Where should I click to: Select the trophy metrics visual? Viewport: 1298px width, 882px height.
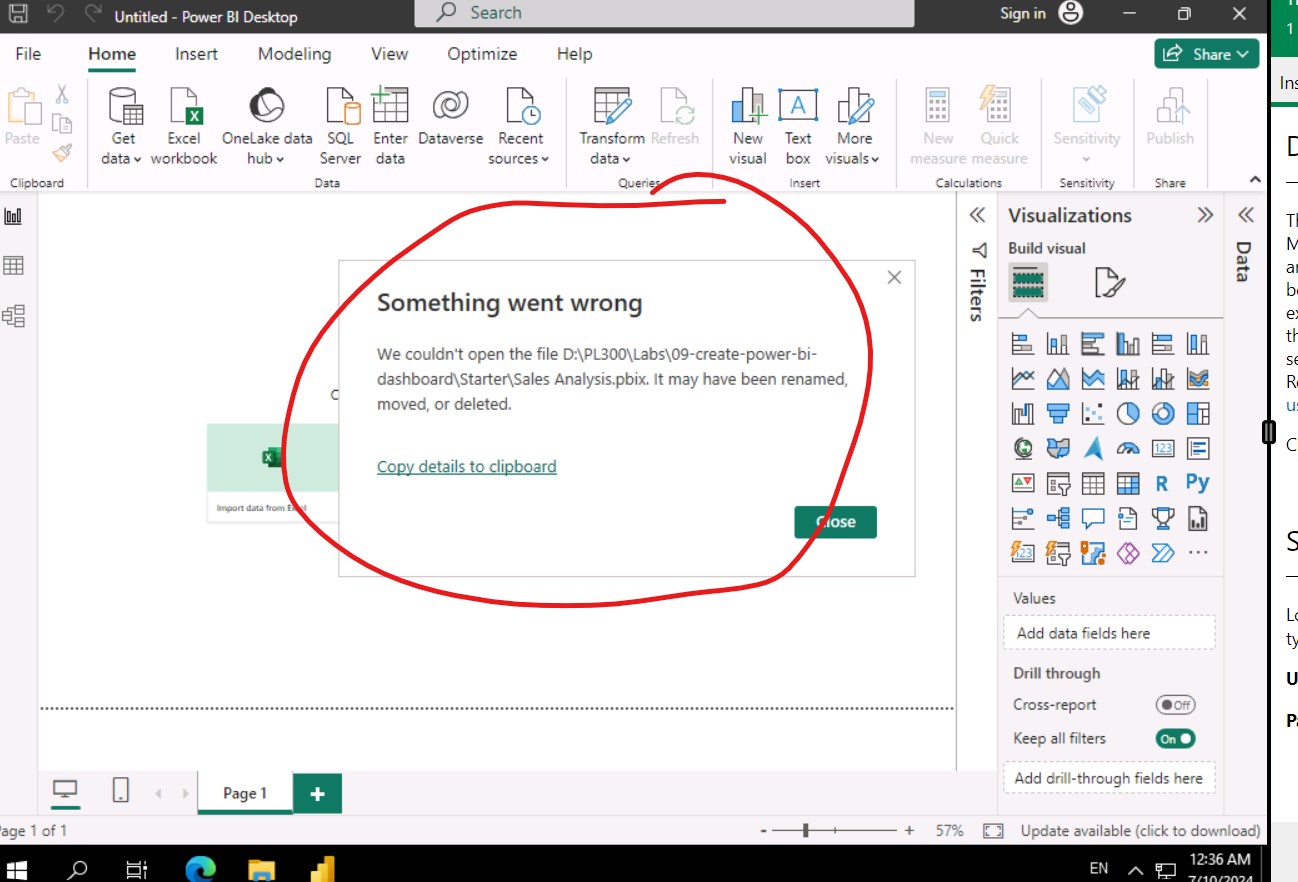coord(1163,518)
